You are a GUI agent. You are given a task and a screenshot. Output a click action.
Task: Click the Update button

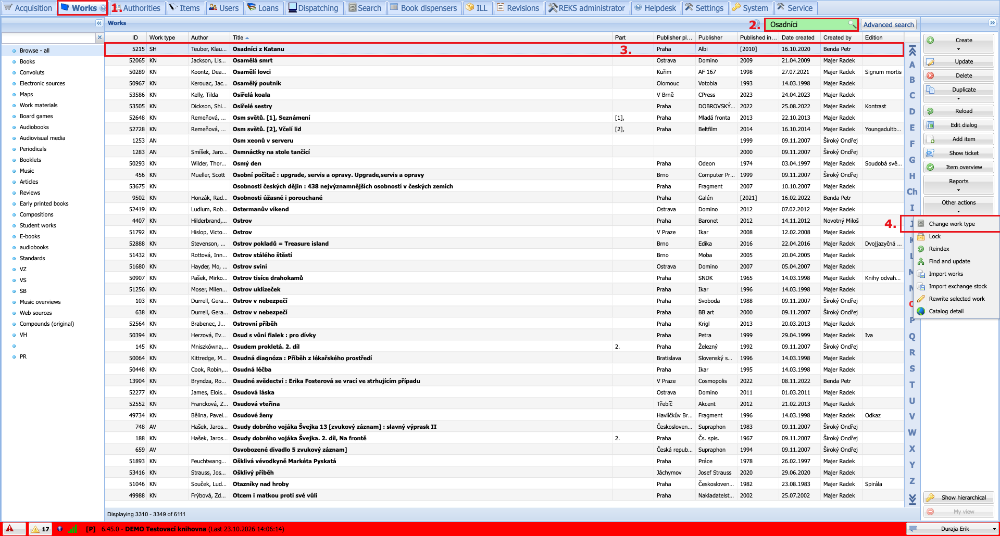959,62
